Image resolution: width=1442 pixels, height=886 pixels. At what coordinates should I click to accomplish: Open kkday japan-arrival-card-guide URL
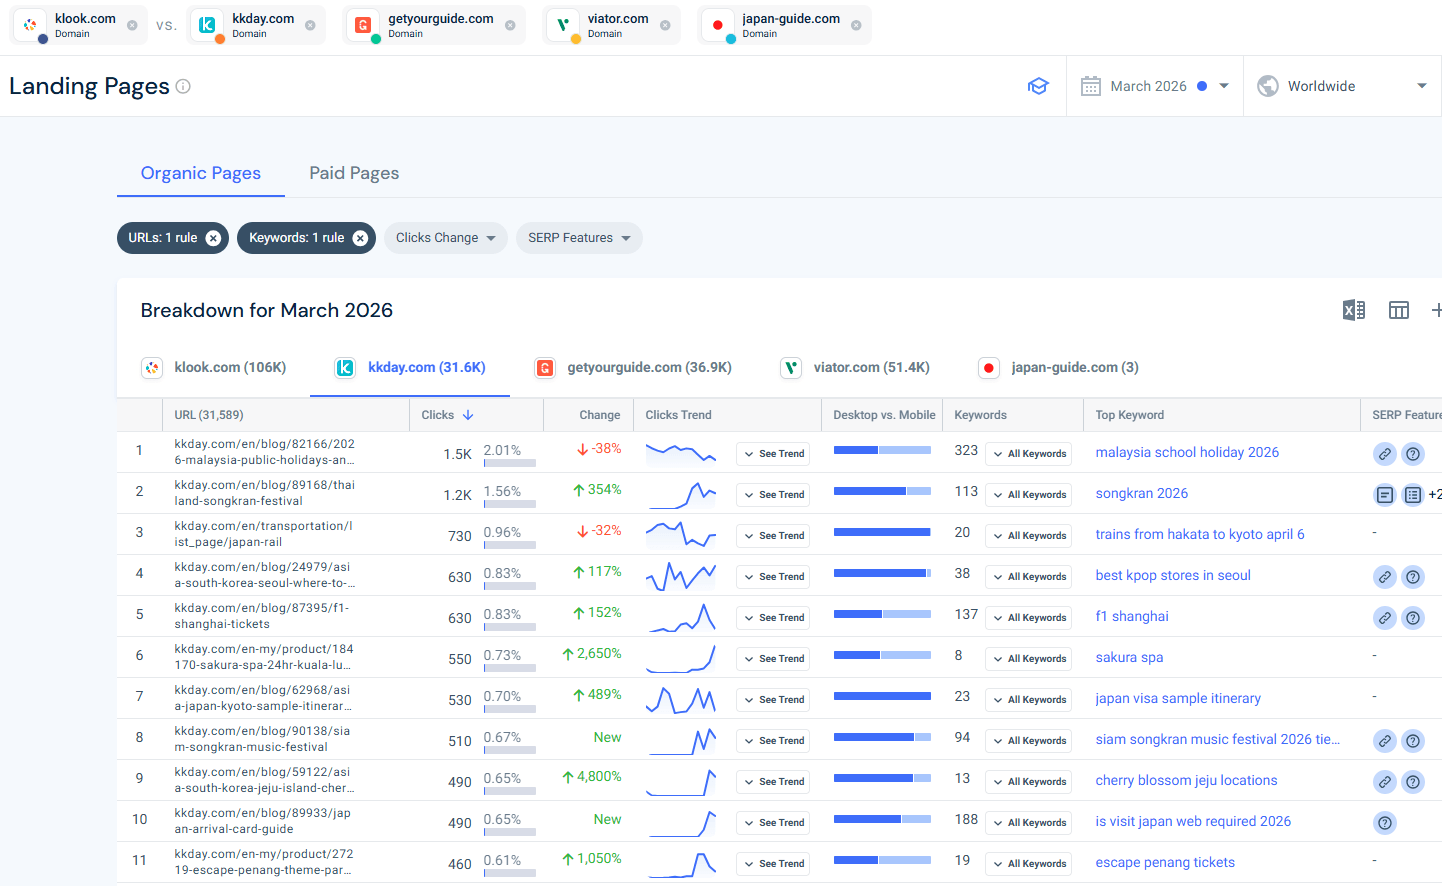pos(263,821)
